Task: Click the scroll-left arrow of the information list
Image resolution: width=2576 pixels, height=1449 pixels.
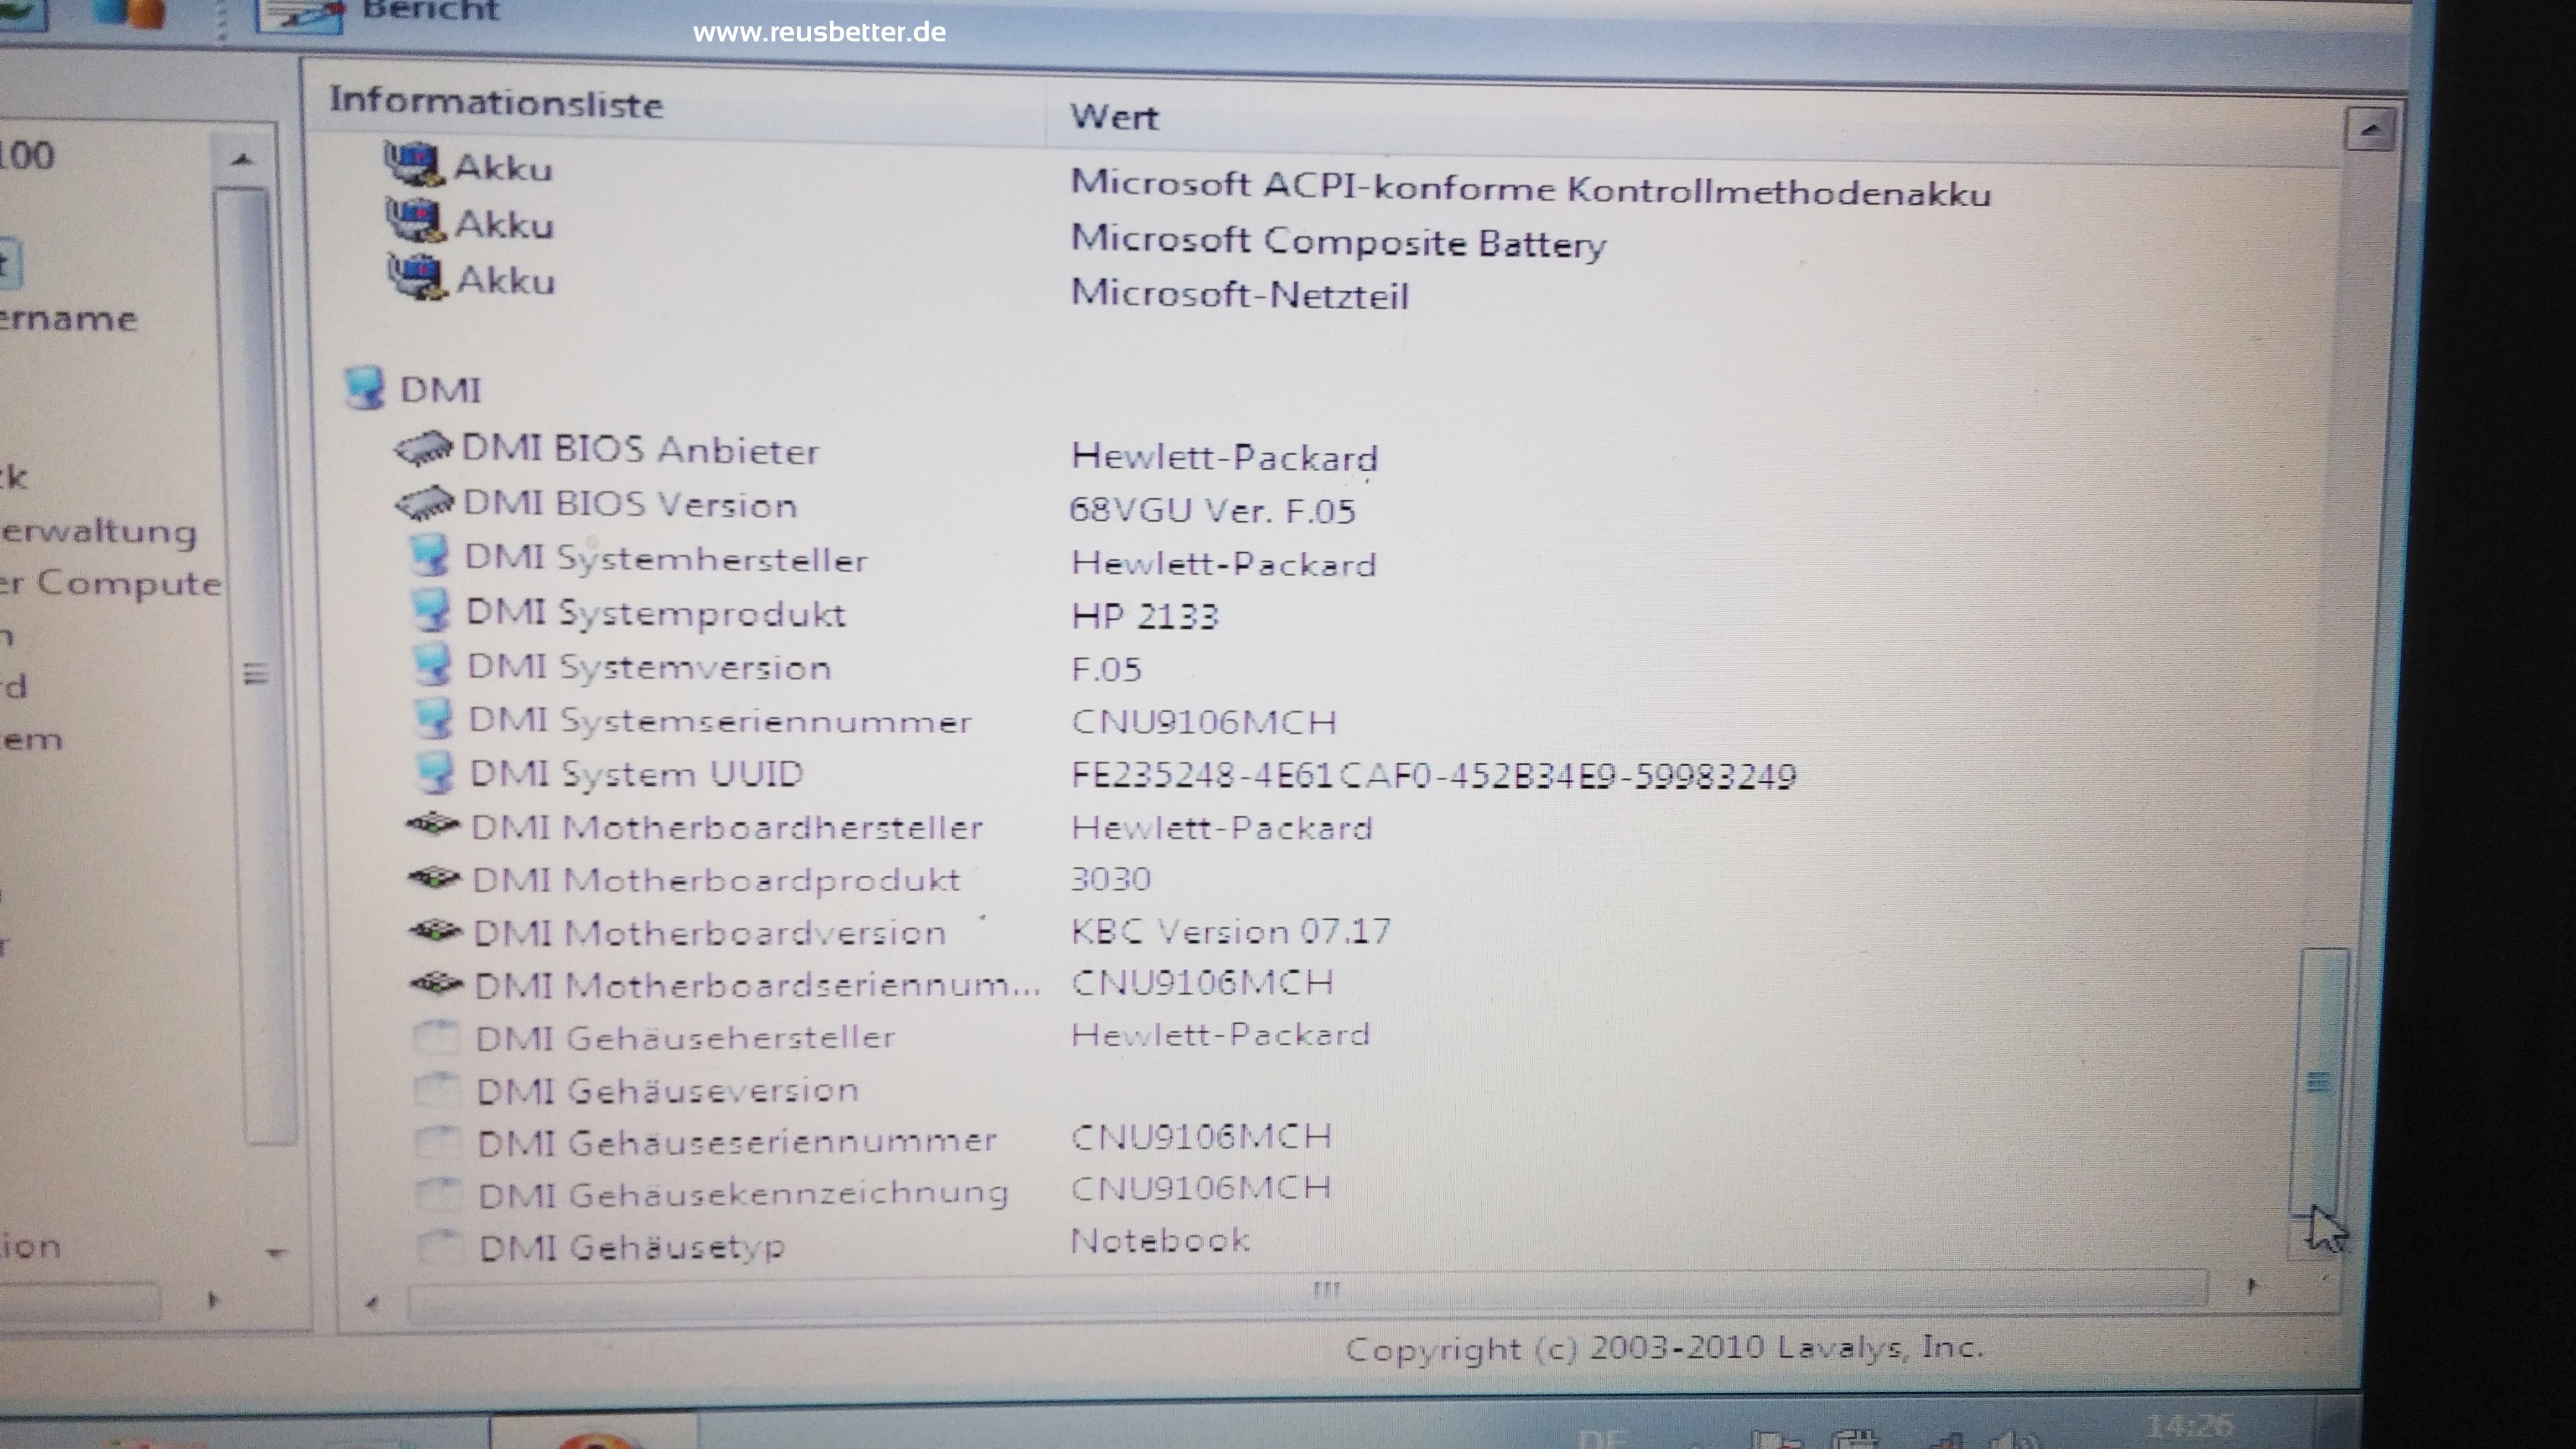Action: [372, 1303]
